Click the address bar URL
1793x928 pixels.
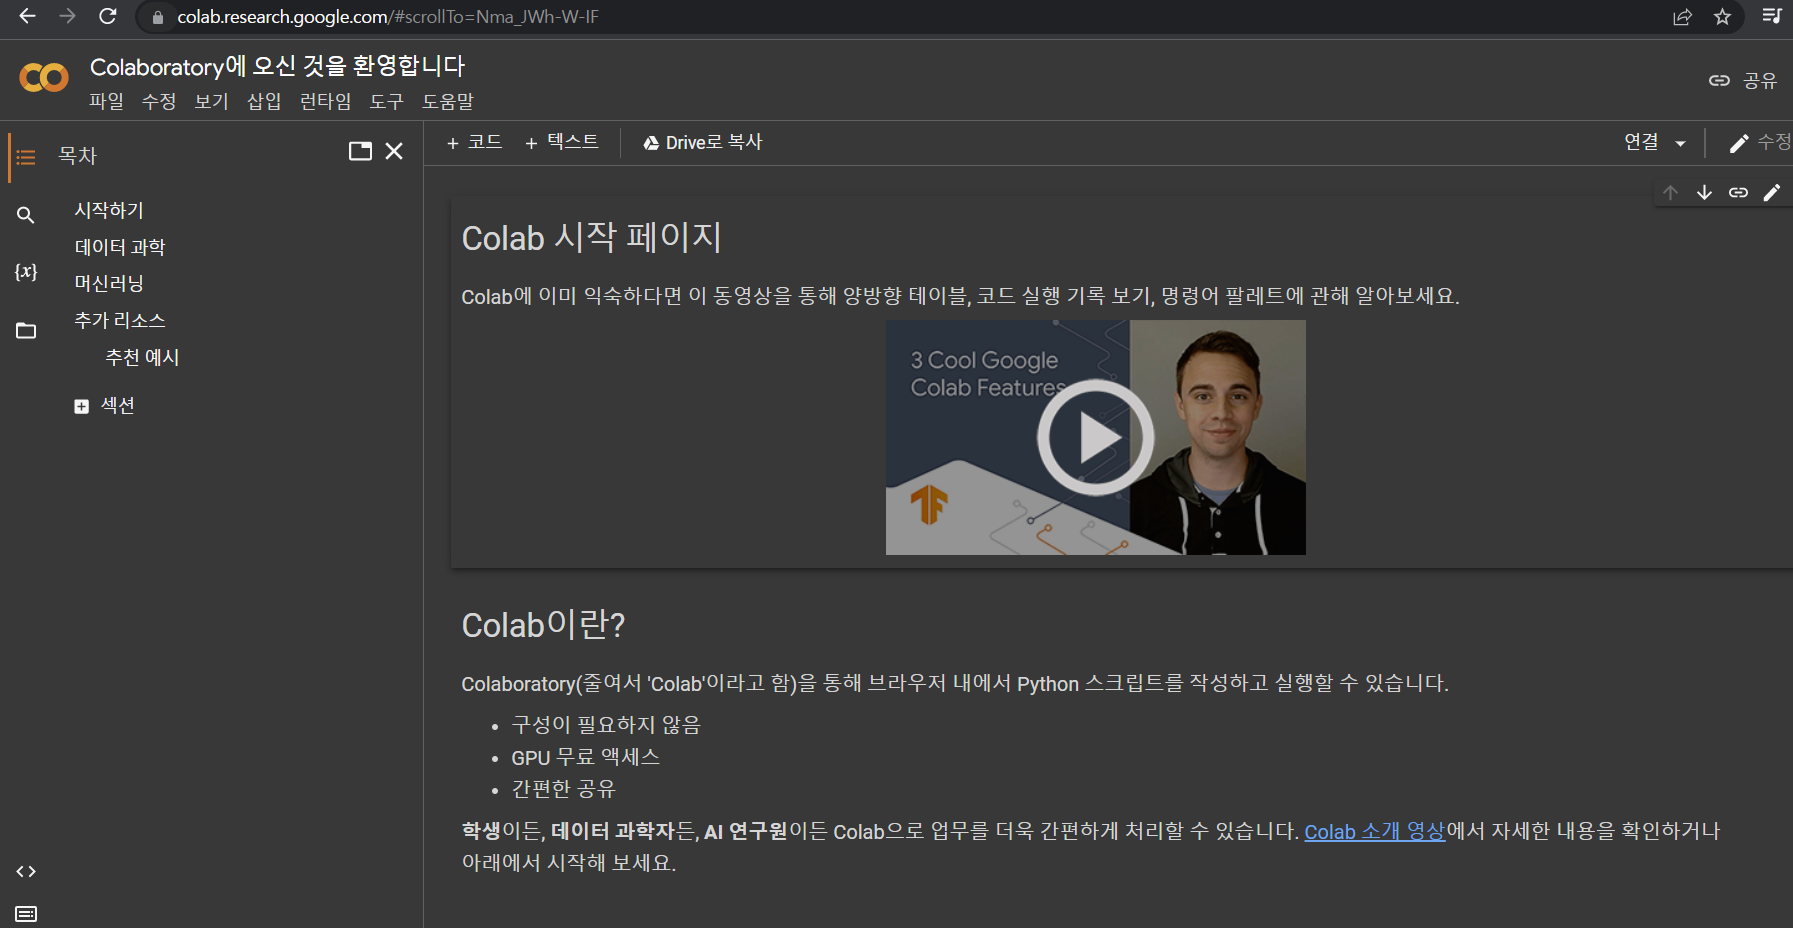tap(388, 17)
